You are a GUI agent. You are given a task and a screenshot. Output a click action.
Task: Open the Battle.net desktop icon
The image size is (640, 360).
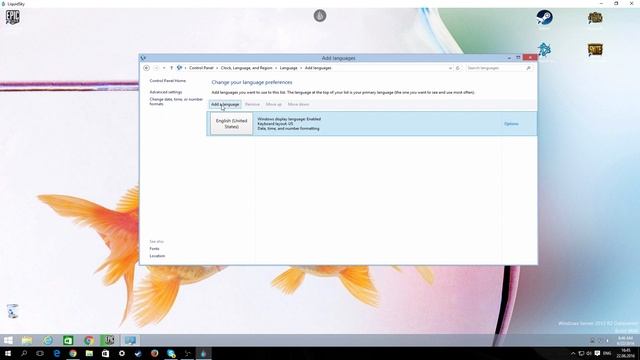click(x=544, y=51)
